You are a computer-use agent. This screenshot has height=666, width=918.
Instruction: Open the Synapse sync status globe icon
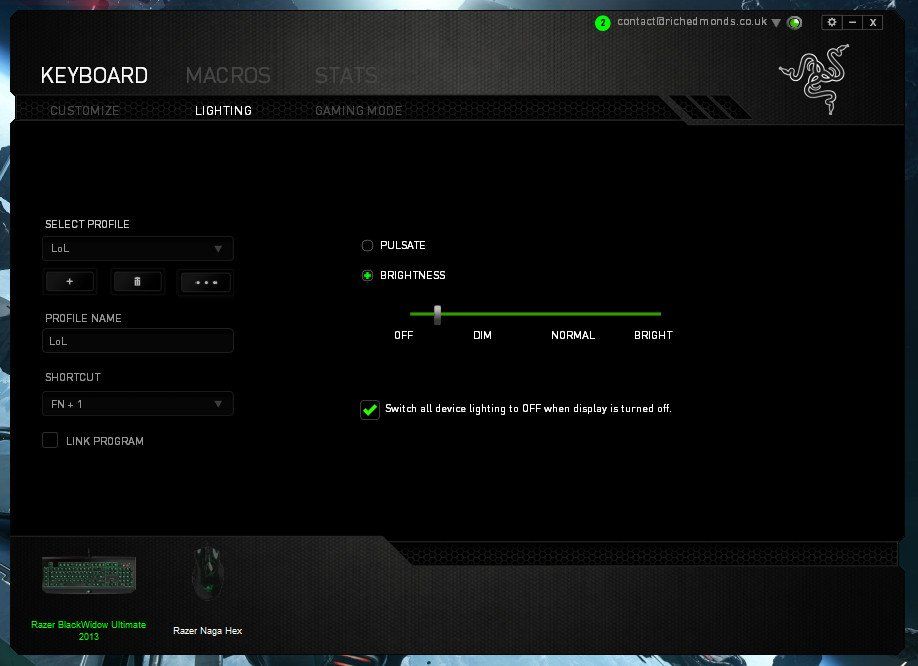click(x=793, y=22)
